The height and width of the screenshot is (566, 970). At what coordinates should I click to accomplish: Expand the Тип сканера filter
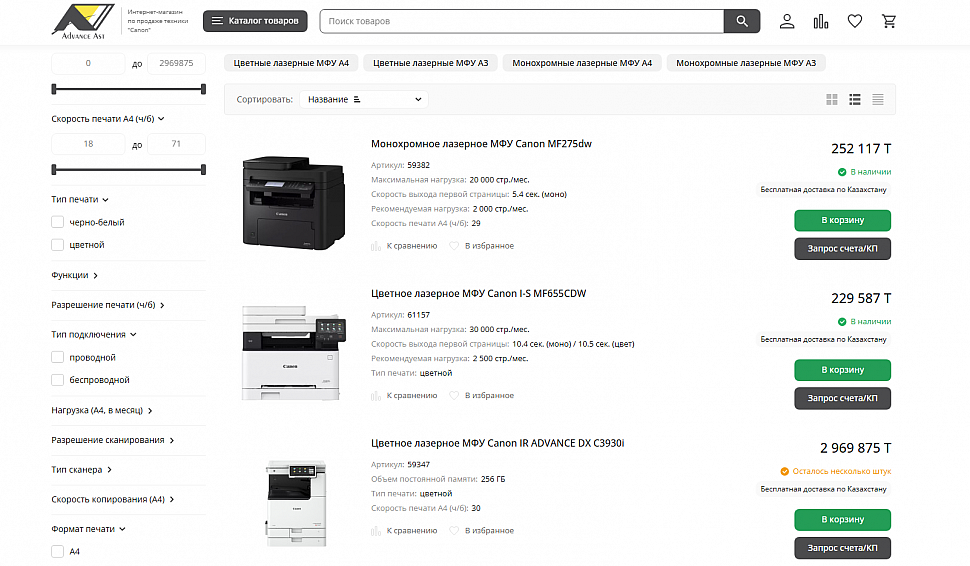point(82,470)
